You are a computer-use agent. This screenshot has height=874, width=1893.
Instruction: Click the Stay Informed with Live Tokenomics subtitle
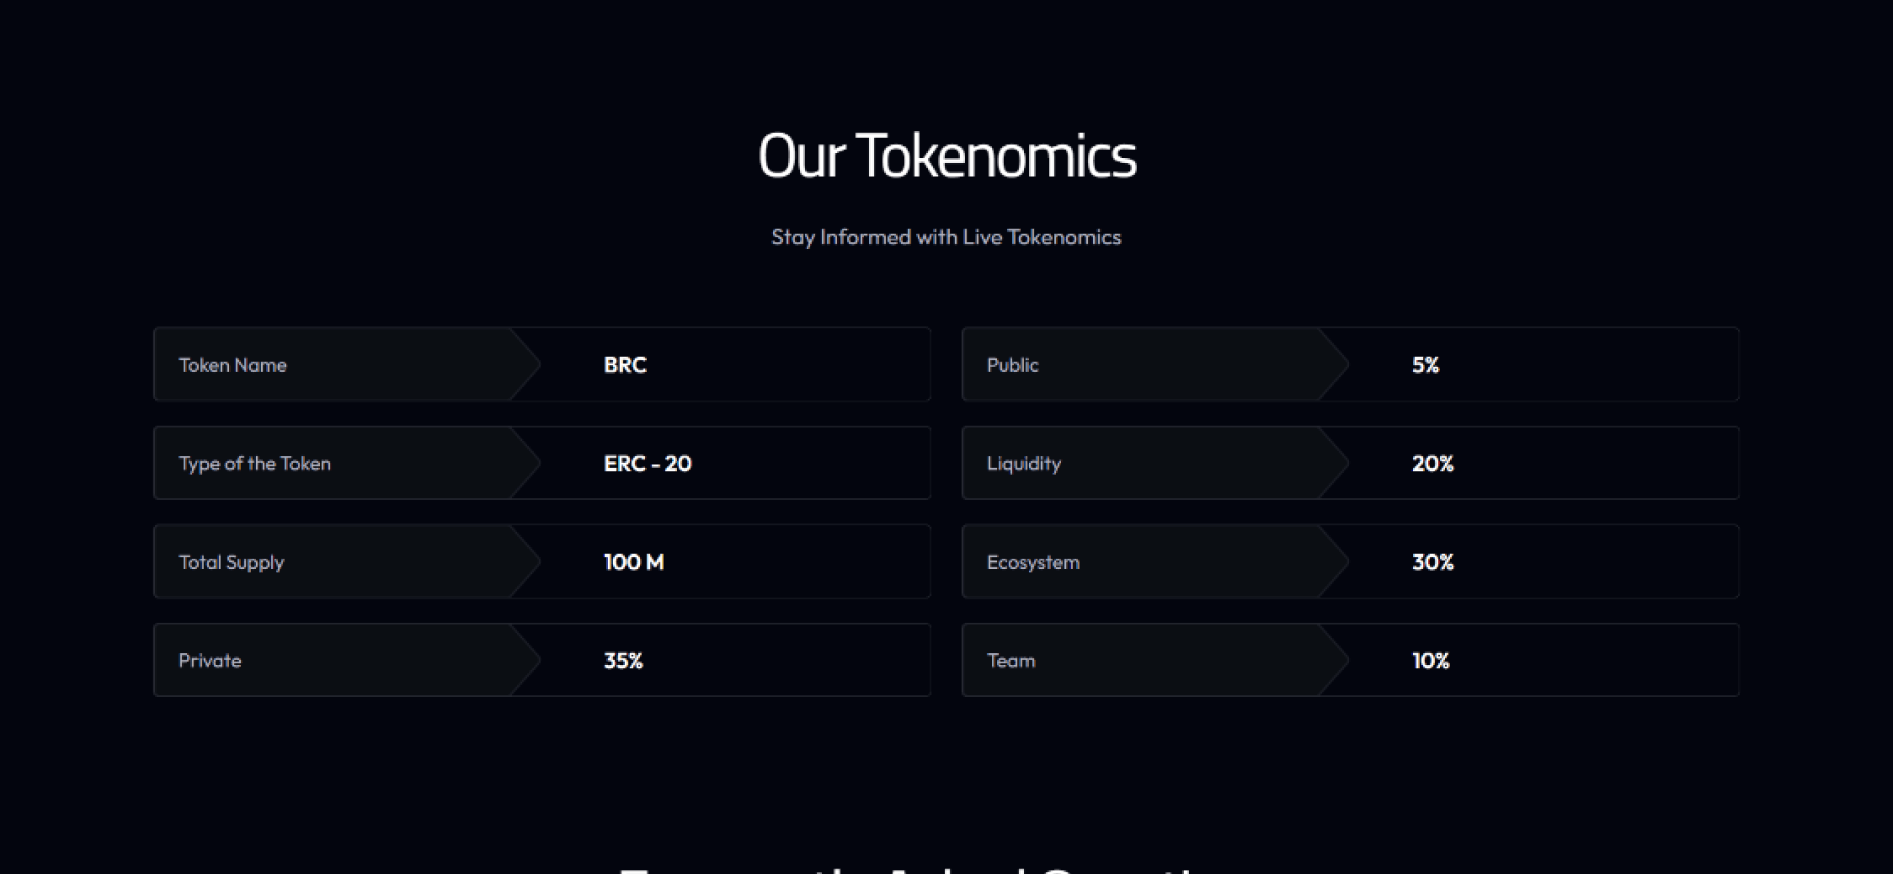946,237
